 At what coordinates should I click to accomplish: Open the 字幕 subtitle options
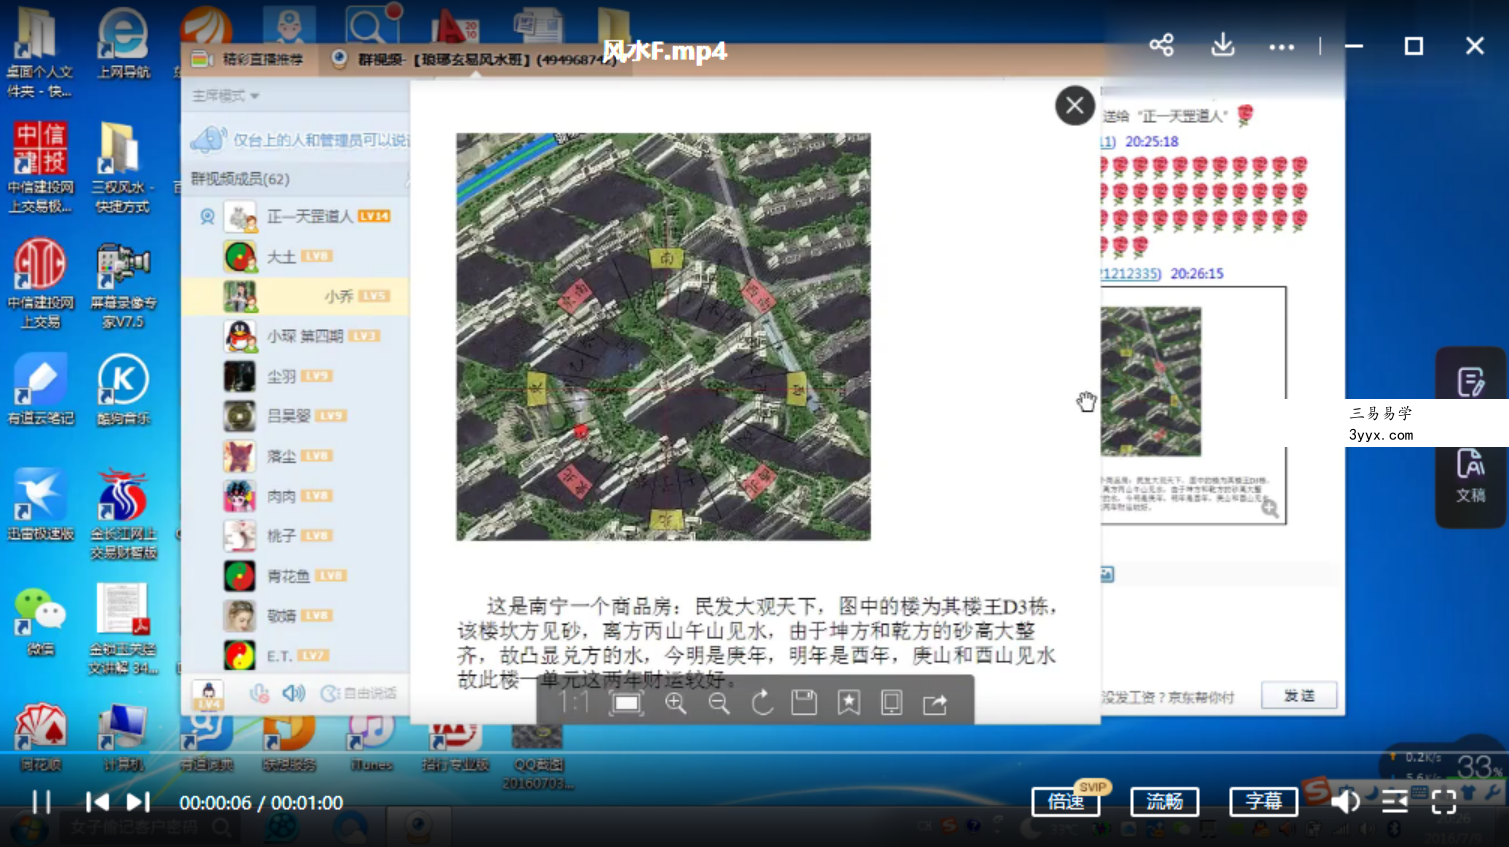click(1263, 801)
